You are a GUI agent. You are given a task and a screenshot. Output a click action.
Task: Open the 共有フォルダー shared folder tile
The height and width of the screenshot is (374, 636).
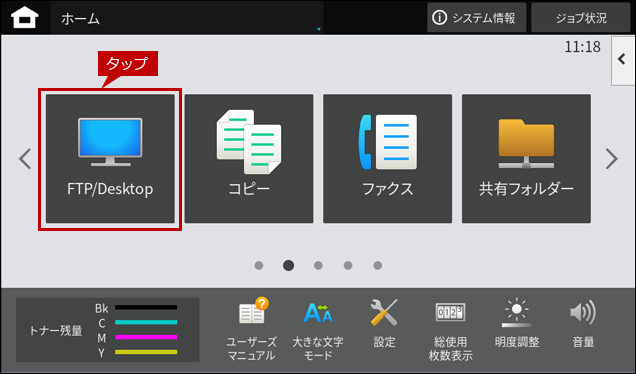[x=526, y=159]
